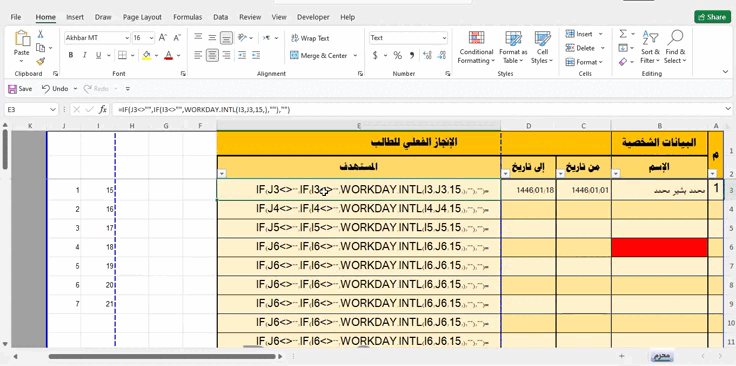The width and height of the screenshot is (736, 366).
Task: Toggle Bold formatting
Action: tap(71, 55)
